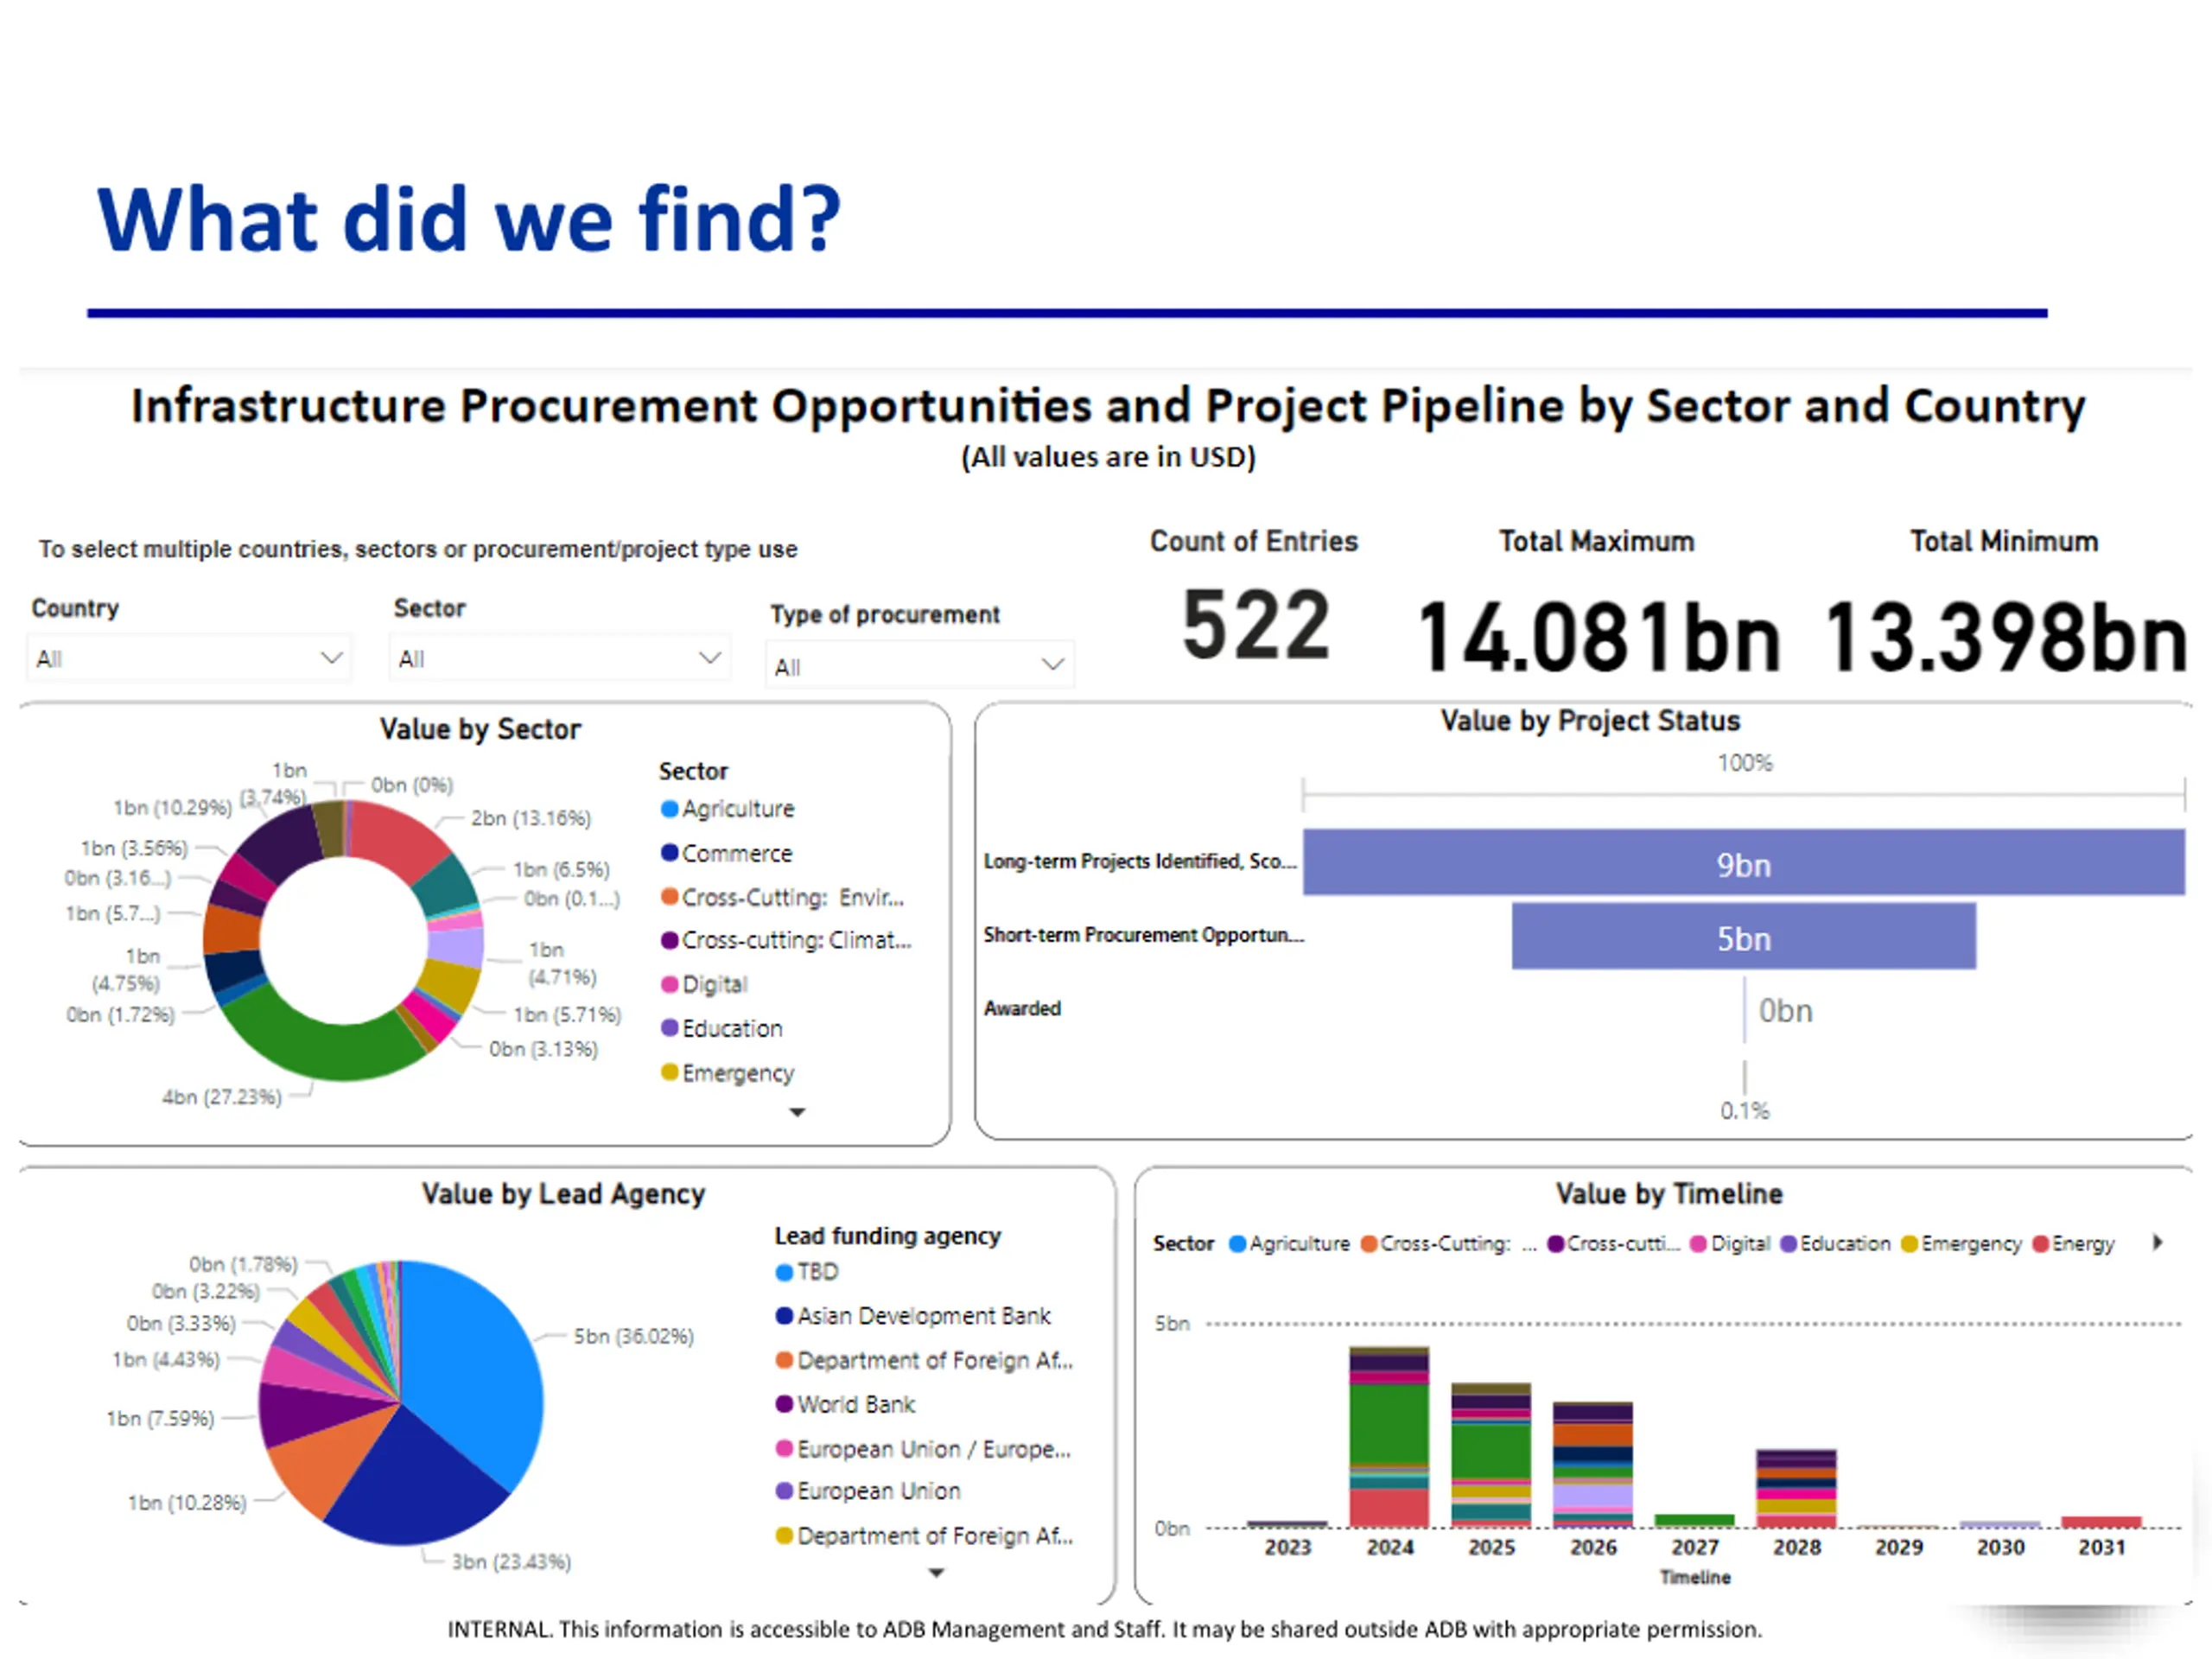2212x1659 pixels.
Task: Click TBD in Lead funding agency legend
Action: pyautogui.click(x=817, y=1272)
